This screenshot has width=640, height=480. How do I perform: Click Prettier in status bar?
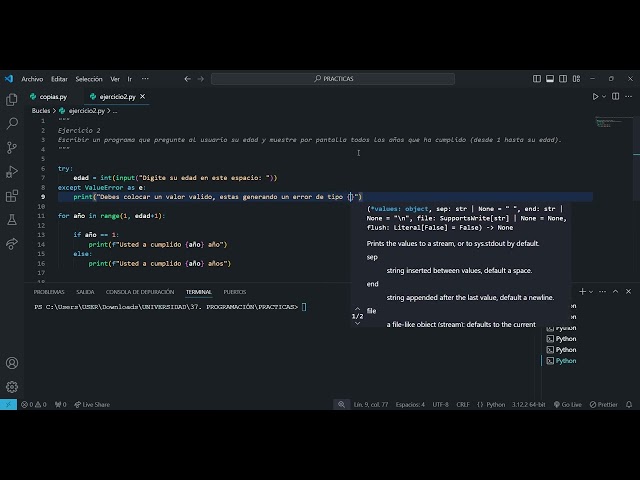point(604,404)
